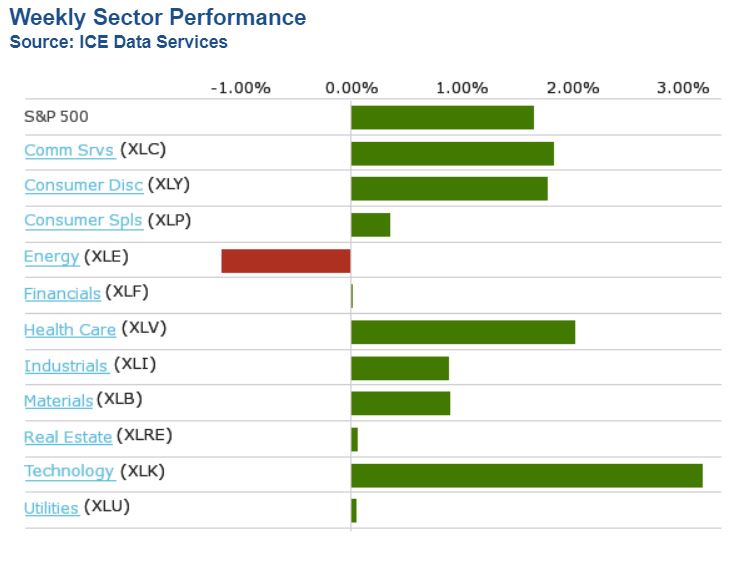The width and height of the screenshot is (744, 563).
Task: Open the Utilities sector link
Action: pyautogui.click(x=51, y=508)
